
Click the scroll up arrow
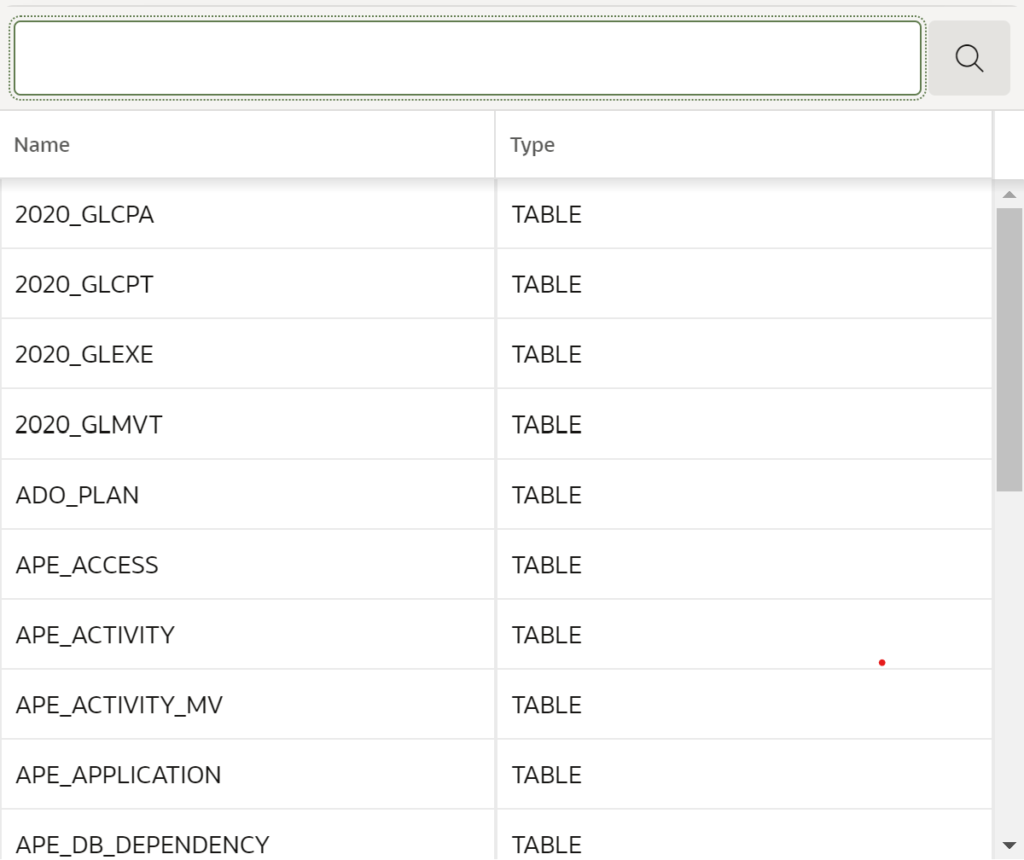[1009, 195]
